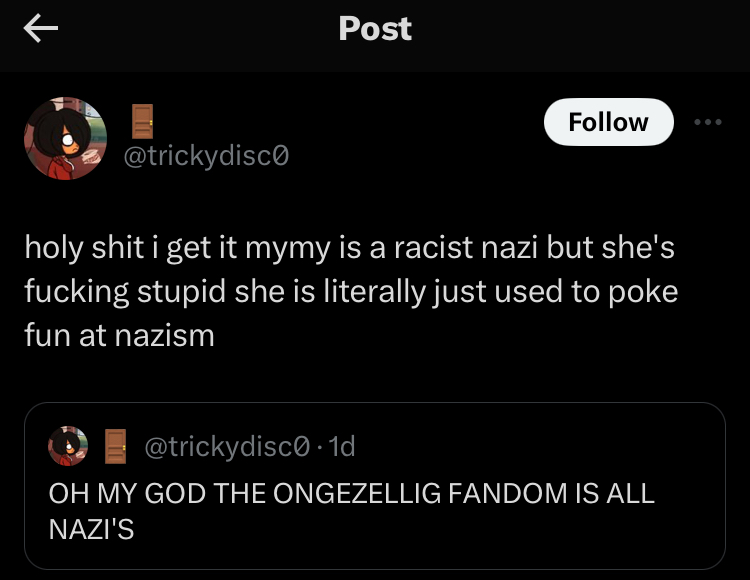Click main post text starting 'holy shit'
The image size is (750, 580).
point(351,291)
